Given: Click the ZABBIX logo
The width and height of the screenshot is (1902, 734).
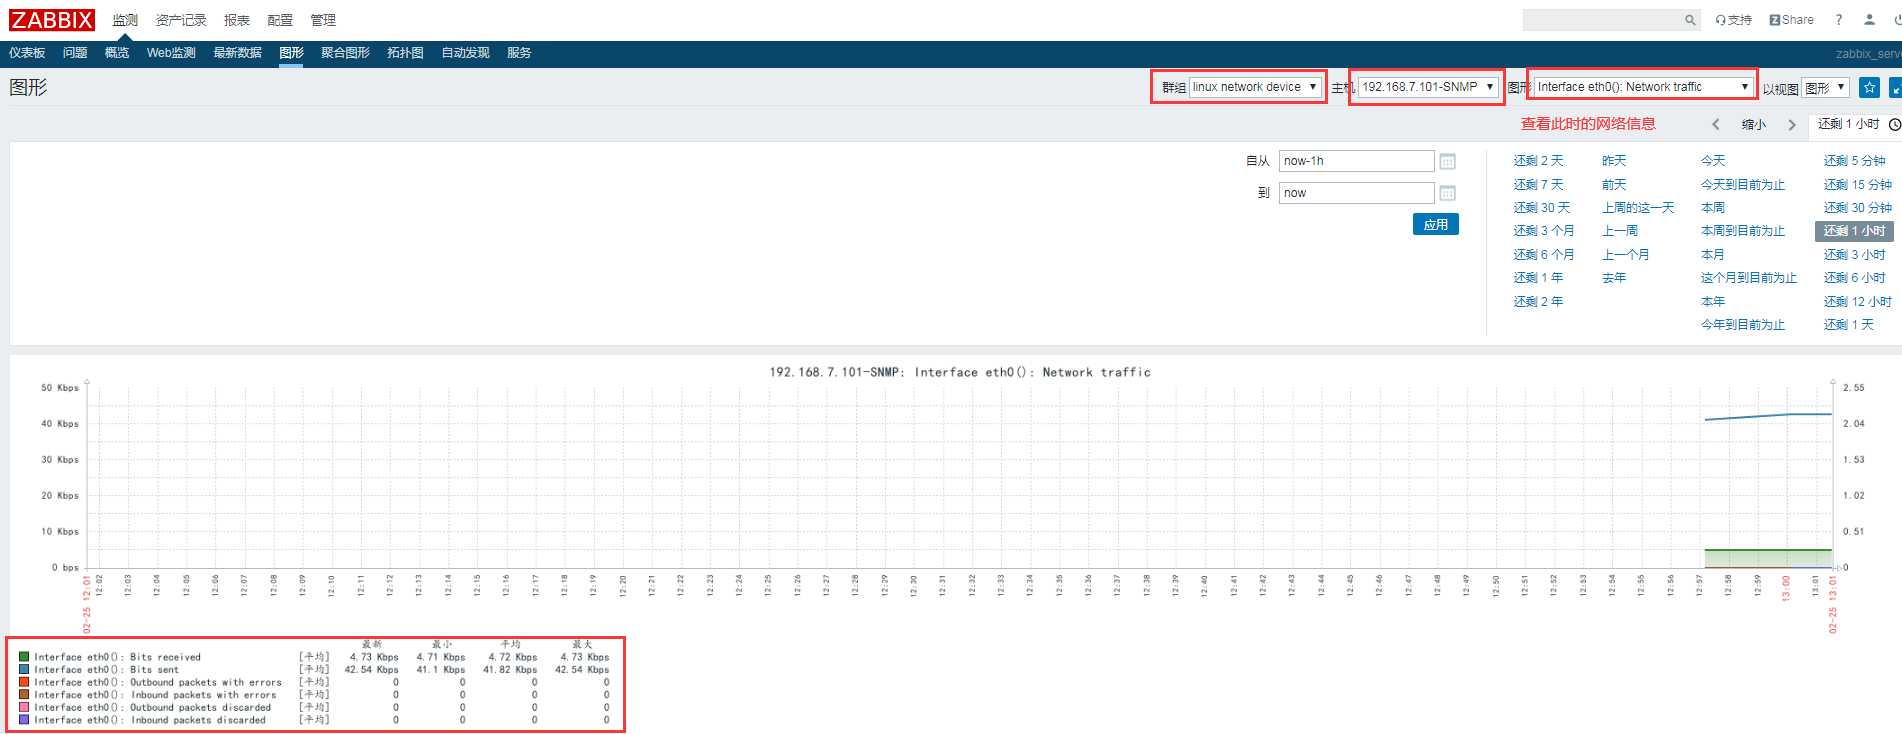Looking at the screenshot, I should 52,20.
